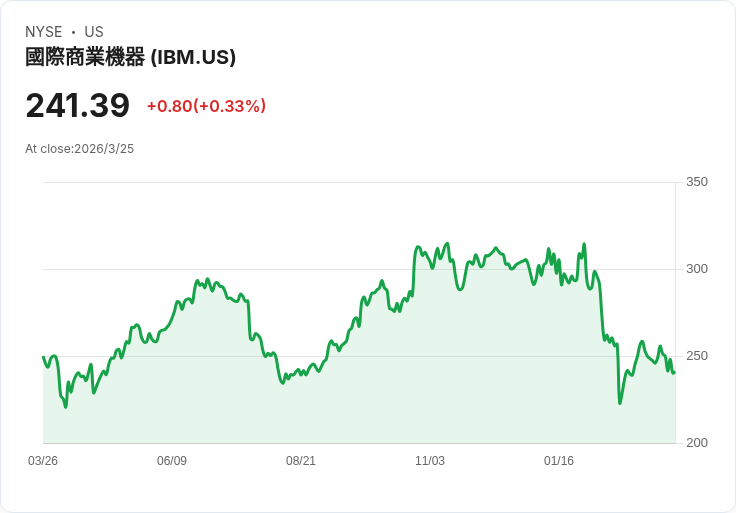Click the 200 y-axis price label

[x=696, y=443]
